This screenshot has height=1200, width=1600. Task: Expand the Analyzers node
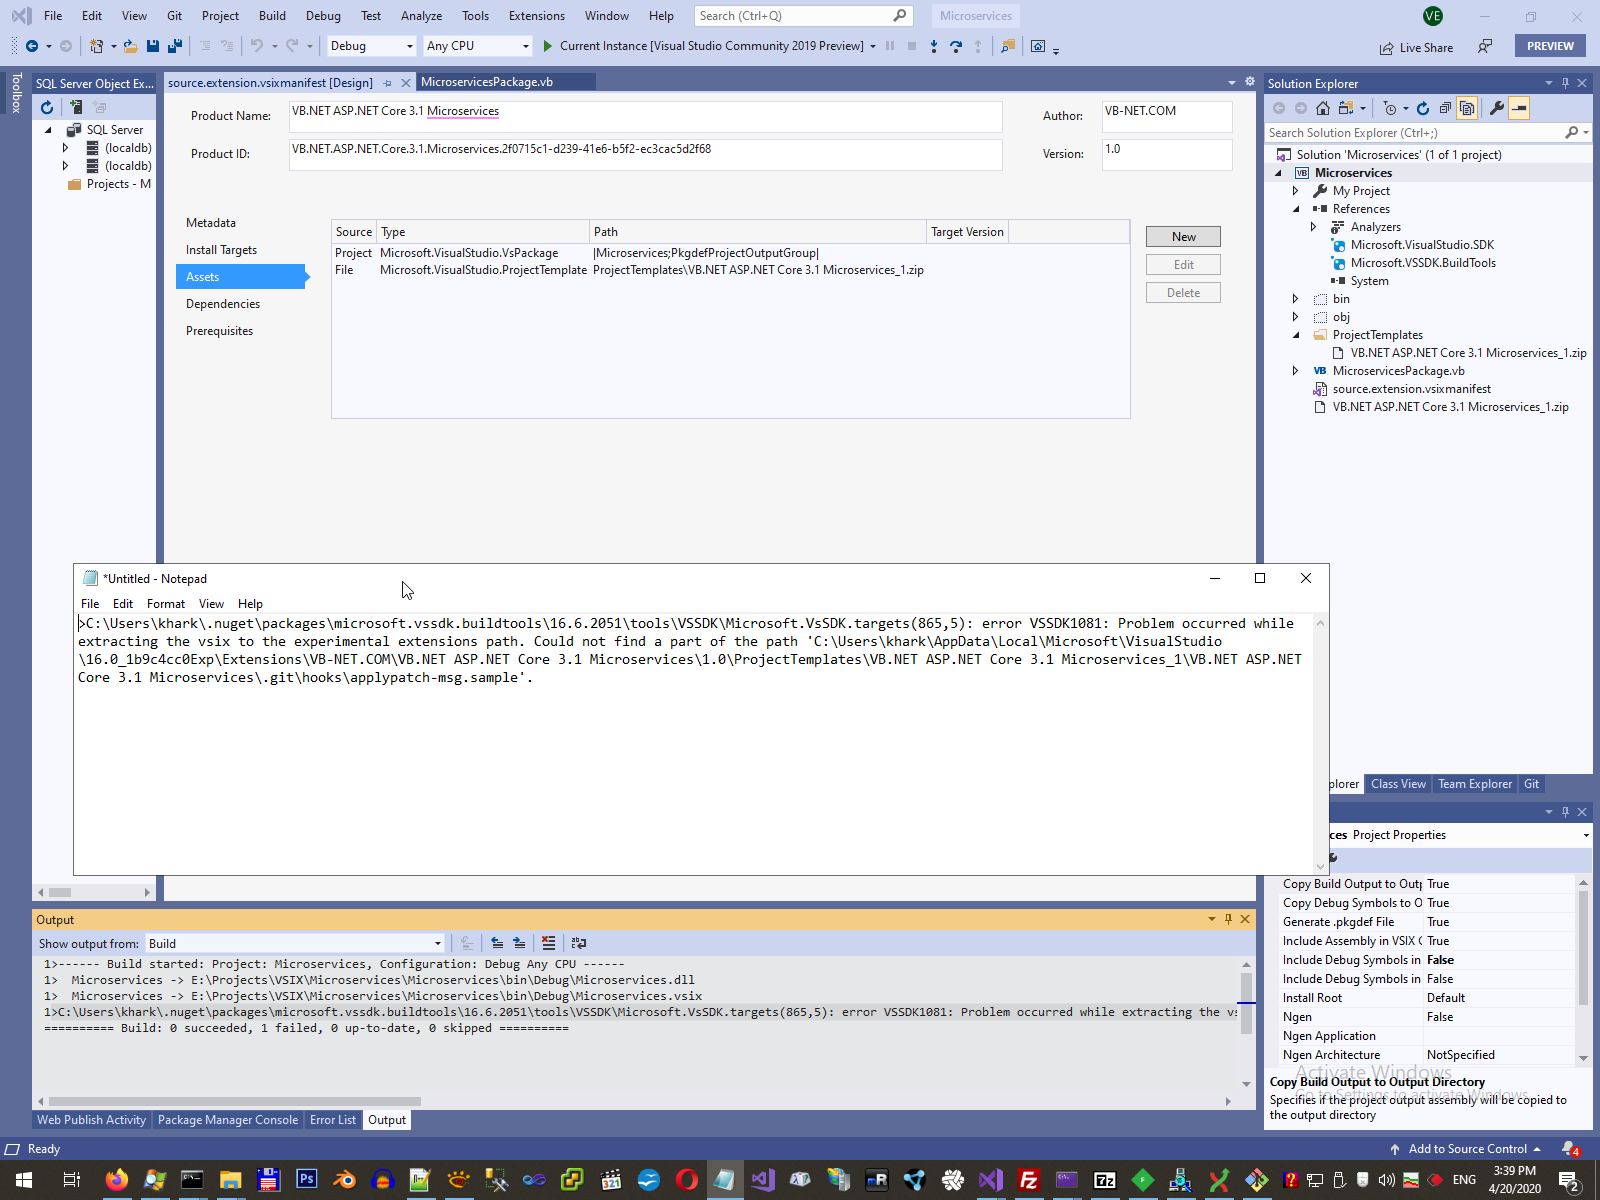pos(1314,227)
